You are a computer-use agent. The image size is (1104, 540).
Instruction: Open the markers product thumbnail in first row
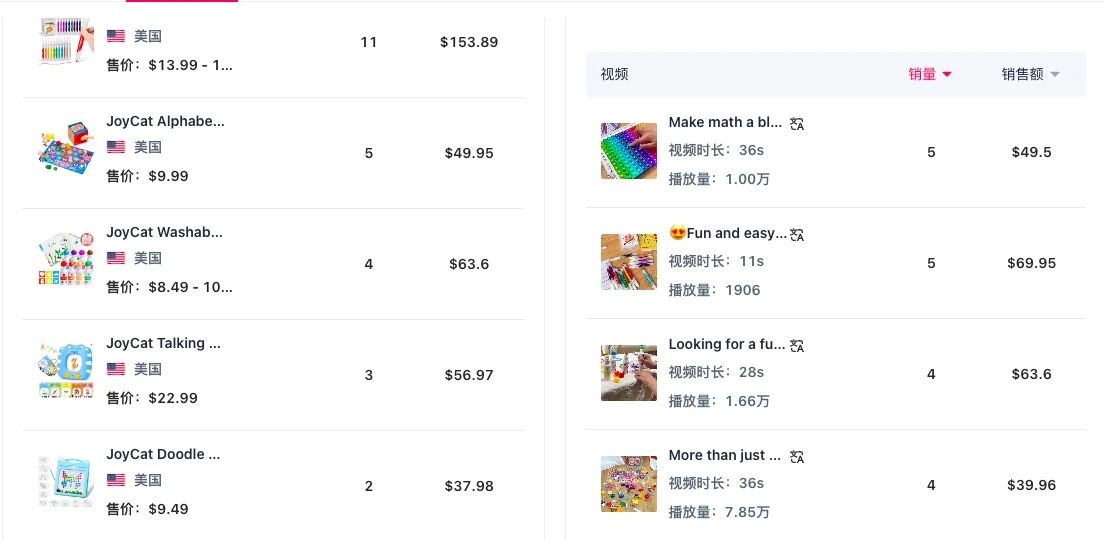[x=66, y=42]
